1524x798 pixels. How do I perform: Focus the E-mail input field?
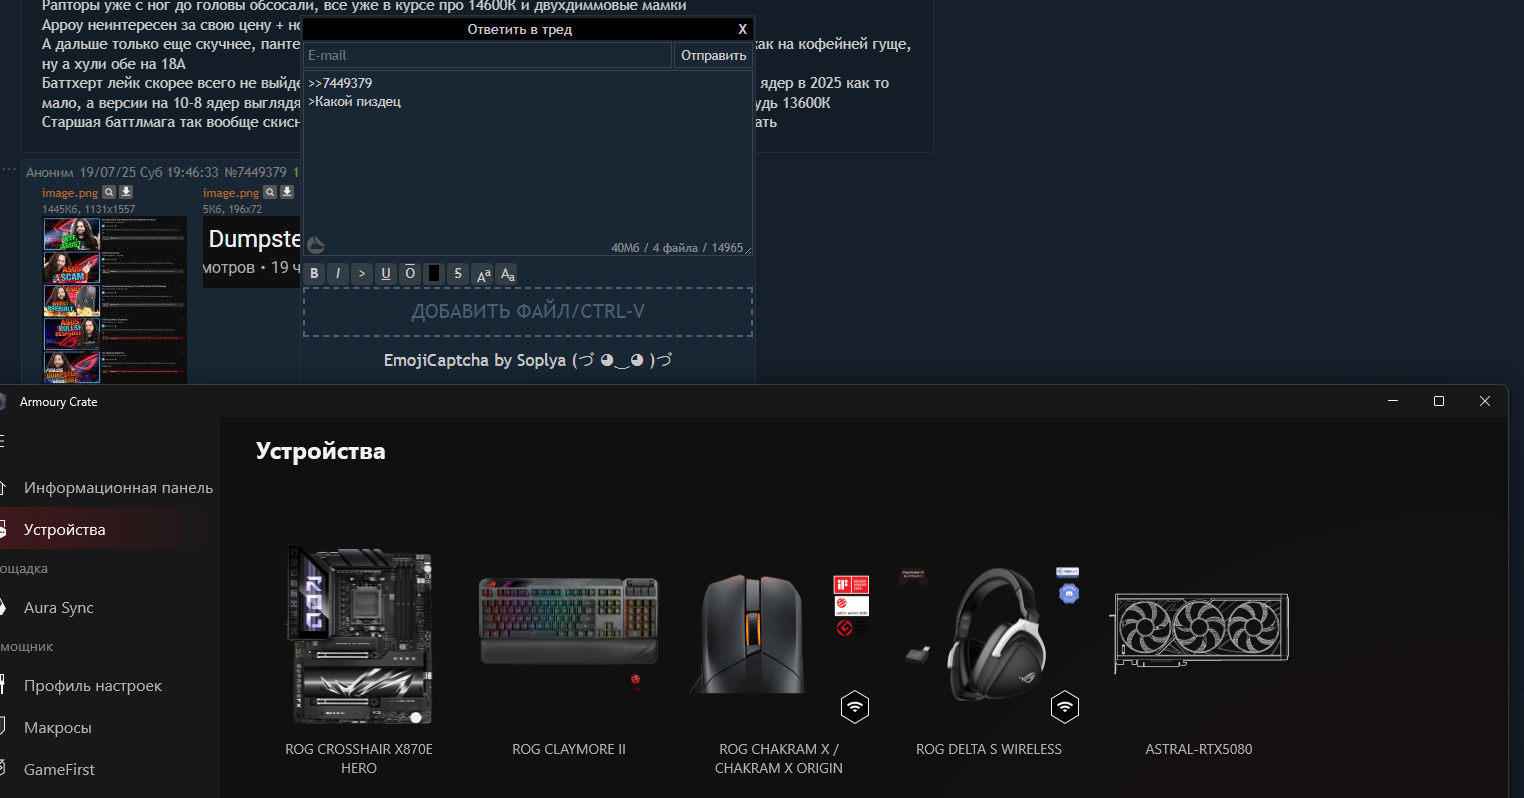point(488,56)
